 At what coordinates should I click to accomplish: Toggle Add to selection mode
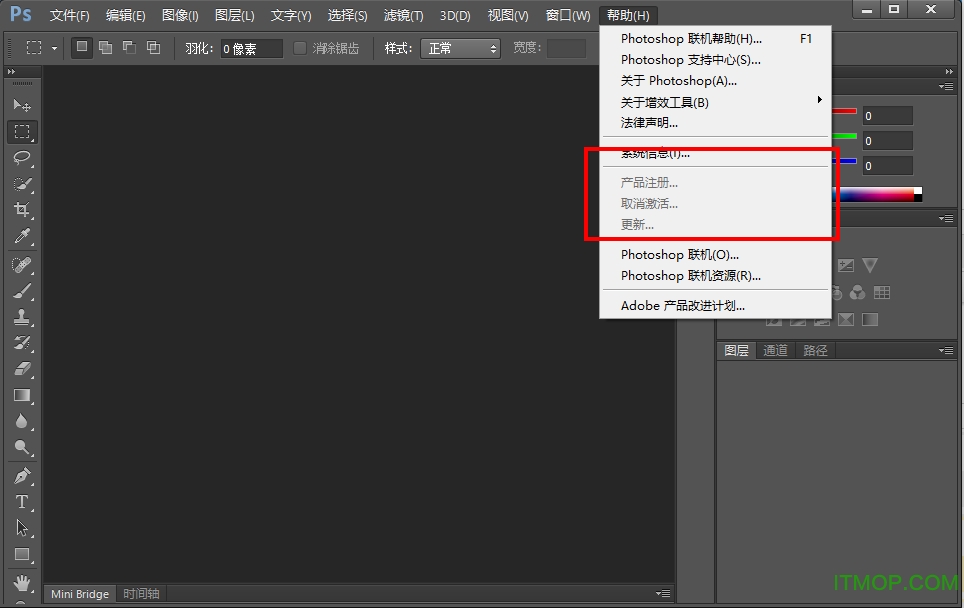(104, 46)
